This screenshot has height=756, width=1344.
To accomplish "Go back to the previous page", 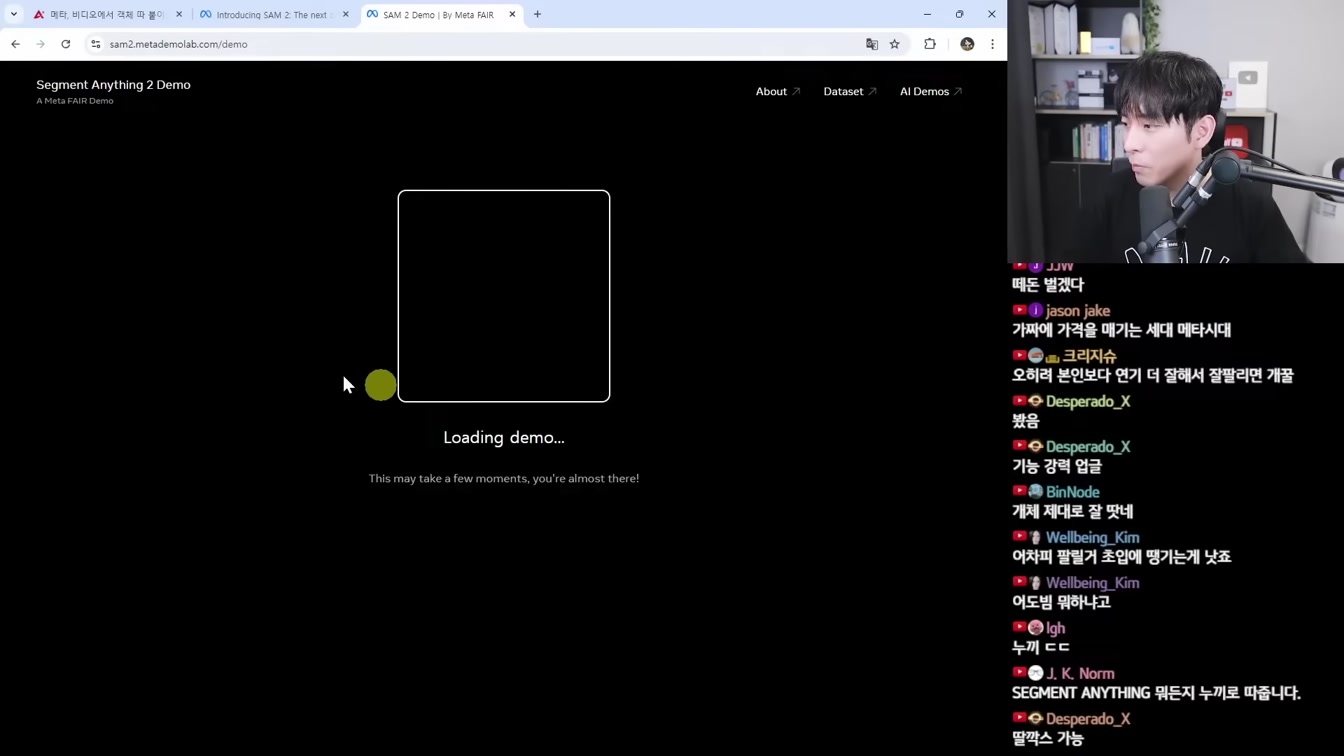I will pos(15,44).
